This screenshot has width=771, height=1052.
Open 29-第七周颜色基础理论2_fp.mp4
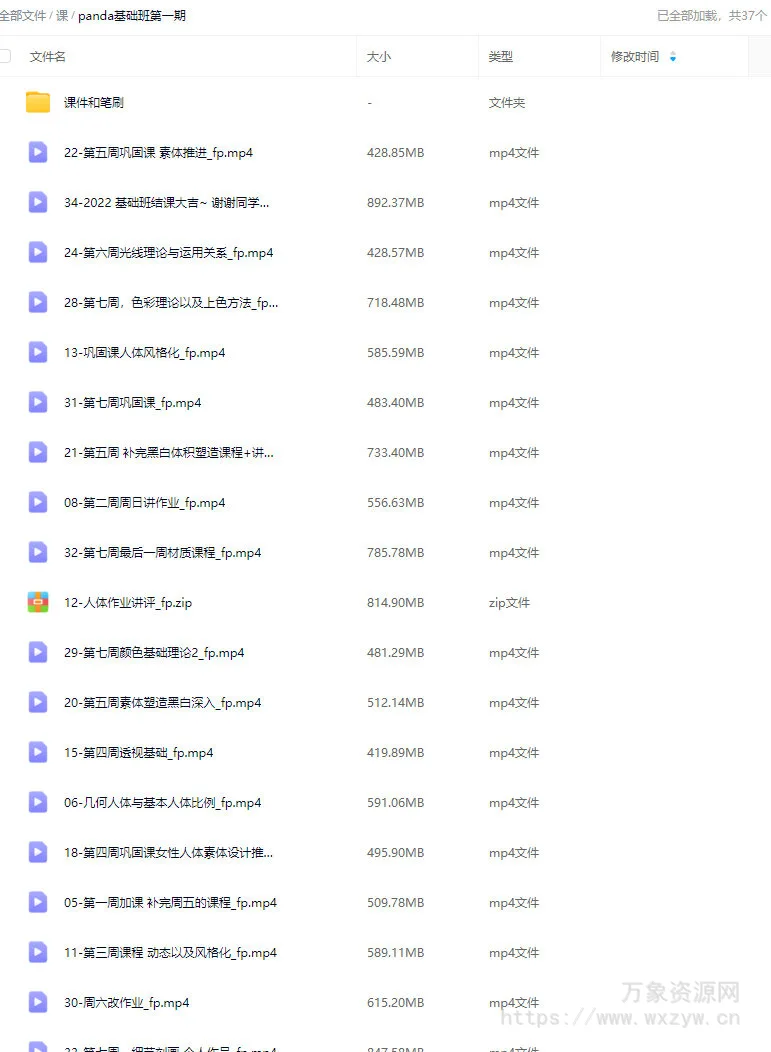pos(154,653)
